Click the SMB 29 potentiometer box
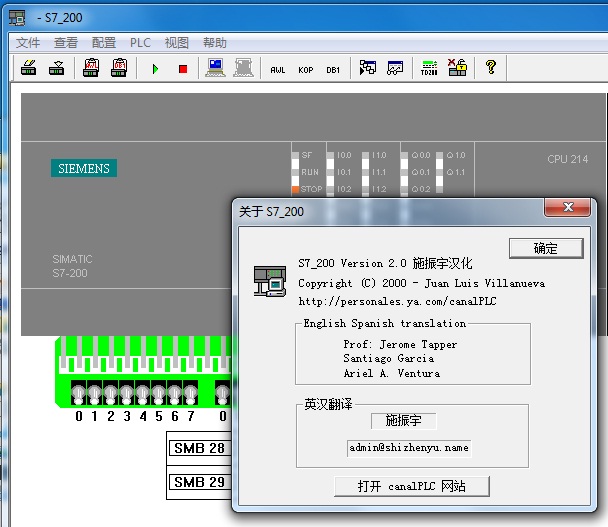 click(199, 482)
